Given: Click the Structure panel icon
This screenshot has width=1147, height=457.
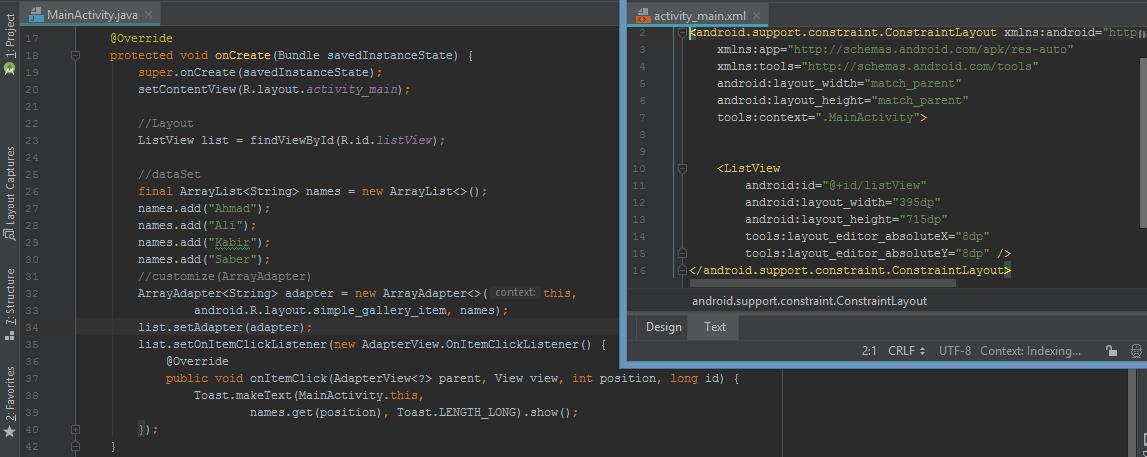Looking at the screenshot, I should tap(10, 335).
